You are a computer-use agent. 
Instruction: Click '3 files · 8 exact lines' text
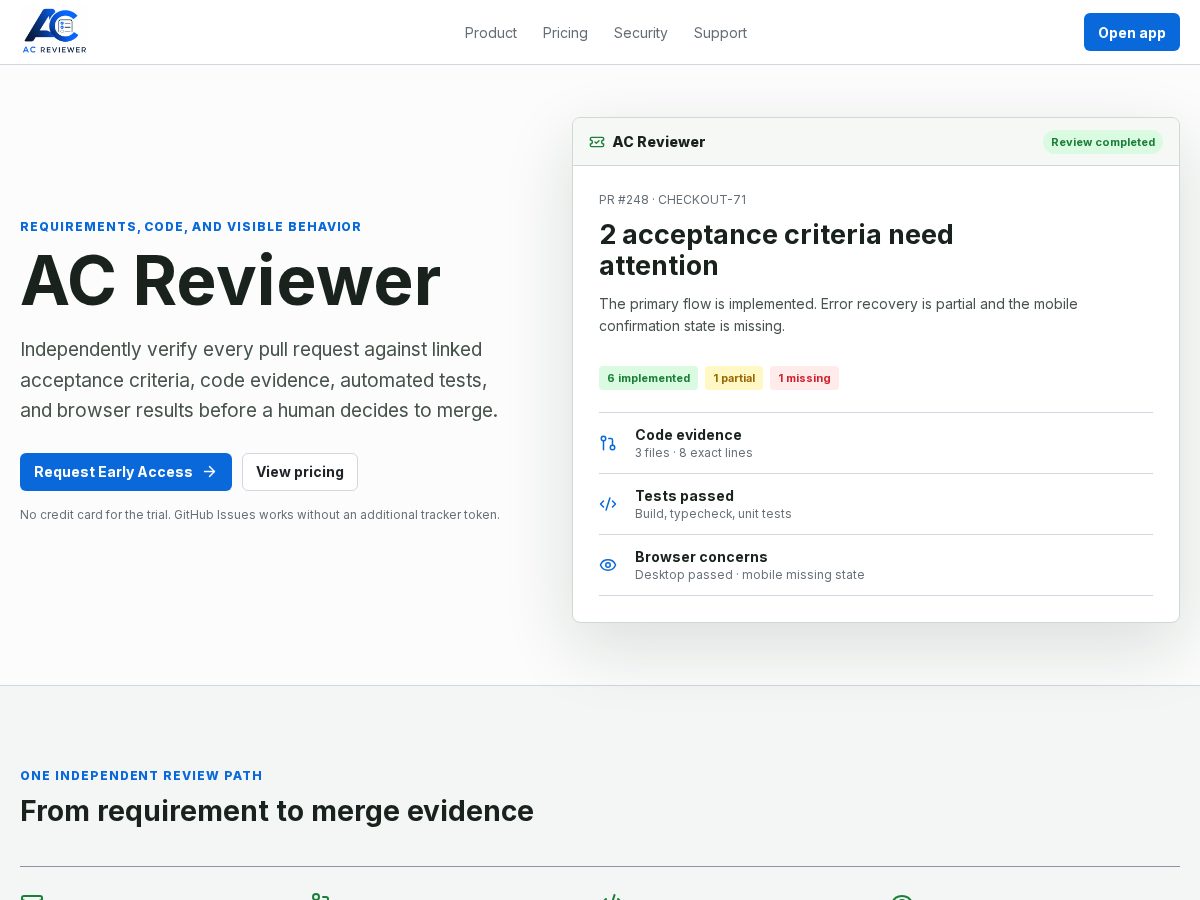click(694, 453)
